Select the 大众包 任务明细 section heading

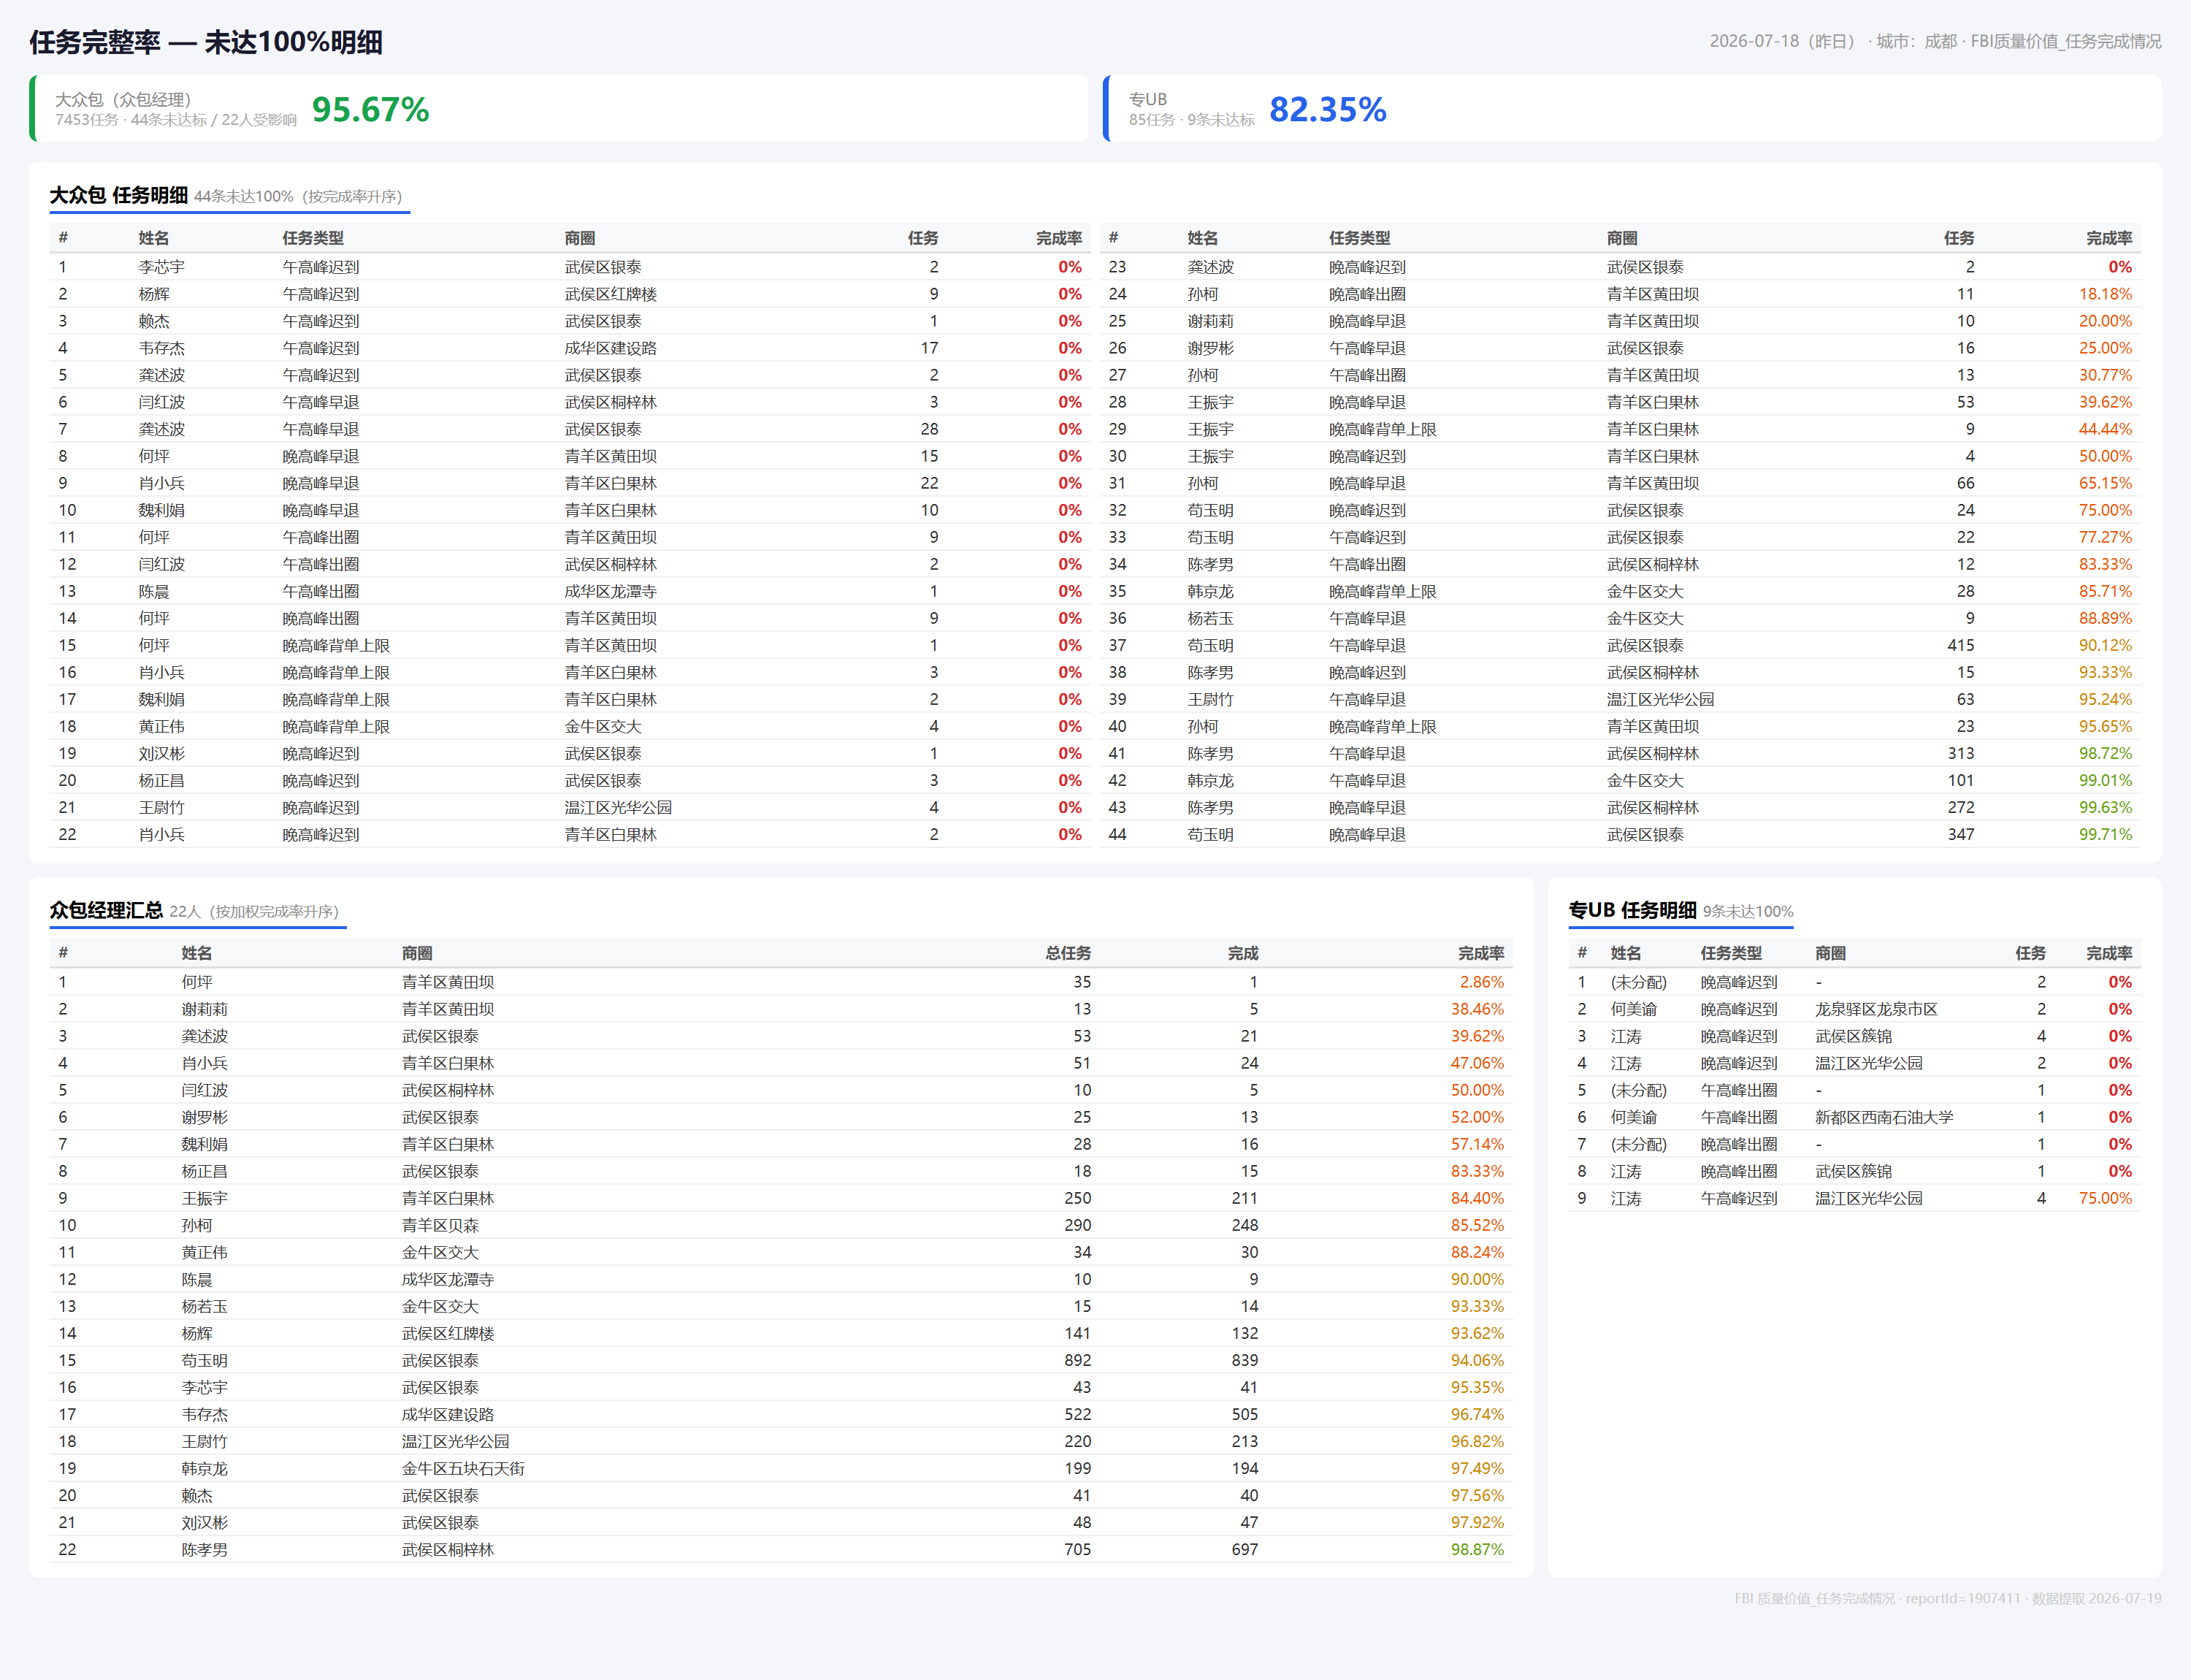(x=119, y=195)
